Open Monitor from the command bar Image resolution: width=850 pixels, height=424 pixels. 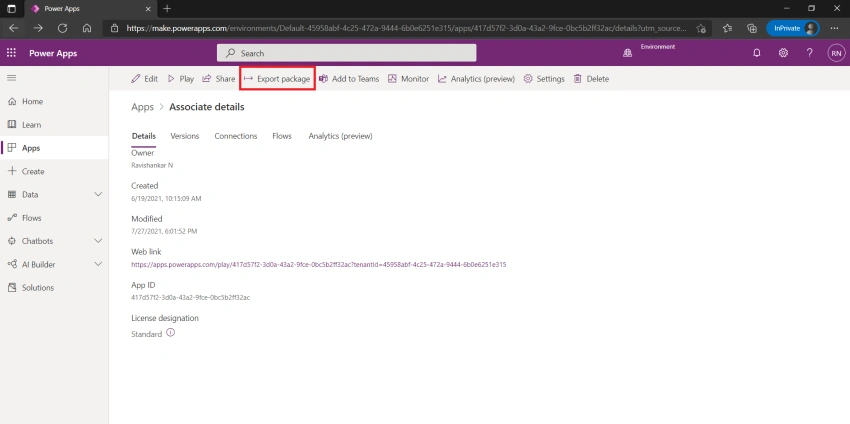click(x=408, y=79)
